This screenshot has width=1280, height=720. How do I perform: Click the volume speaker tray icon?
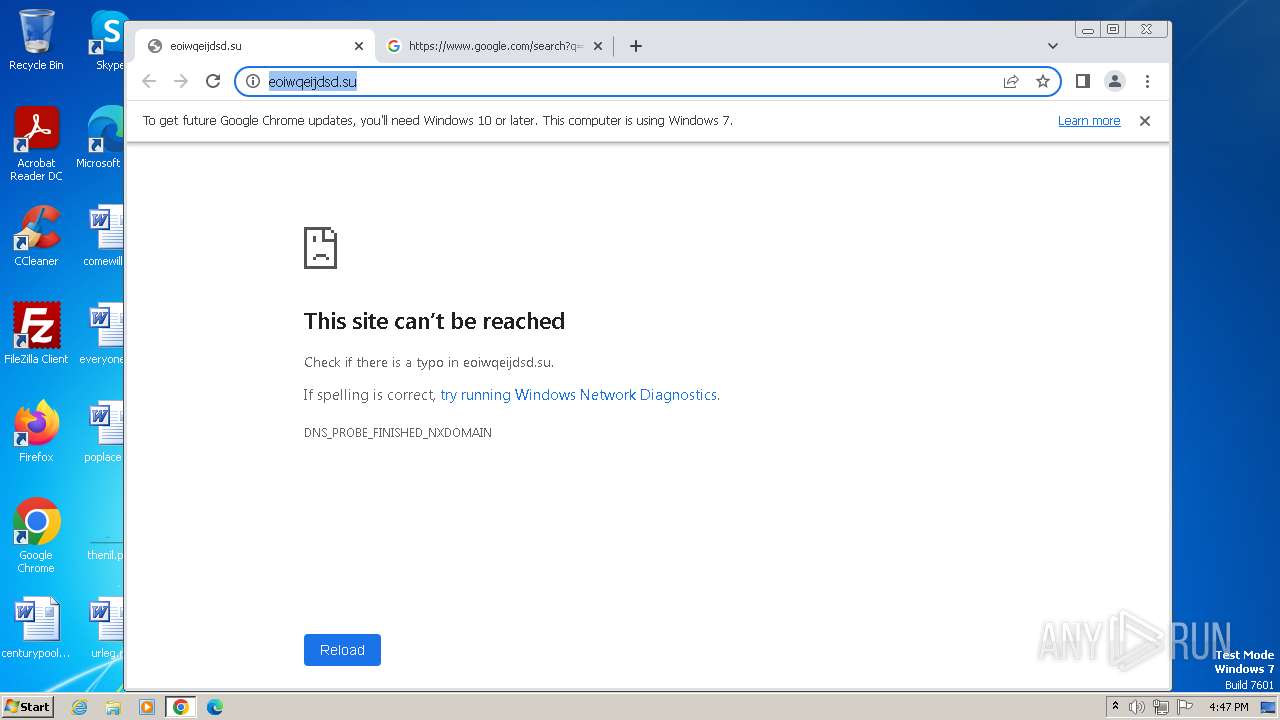pyautogui.click(x=1137, y=707)
